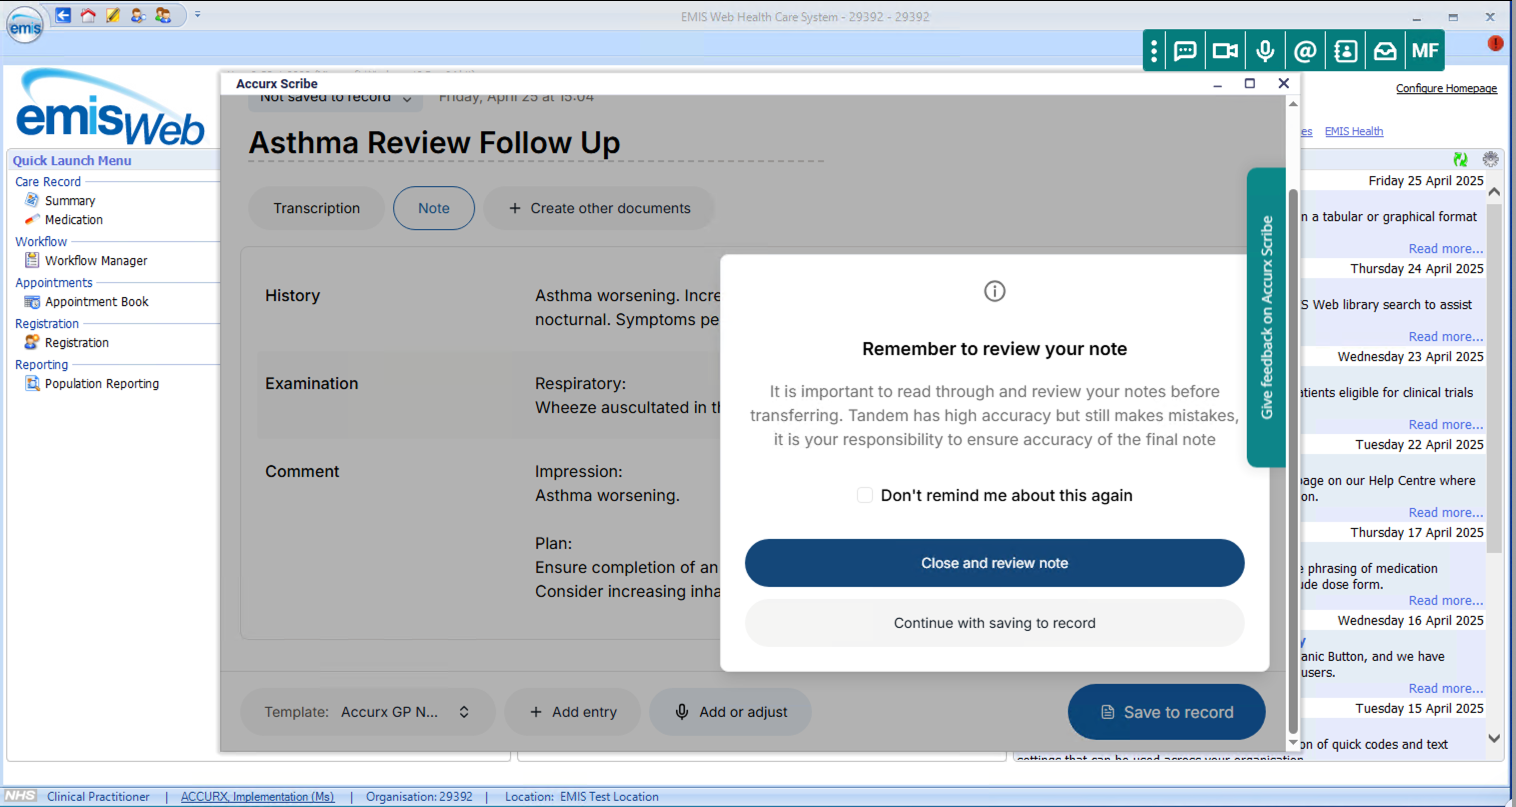The image size is (1516, 807).
Task: Open the Appointment Book label
Action: coord(97,301)
